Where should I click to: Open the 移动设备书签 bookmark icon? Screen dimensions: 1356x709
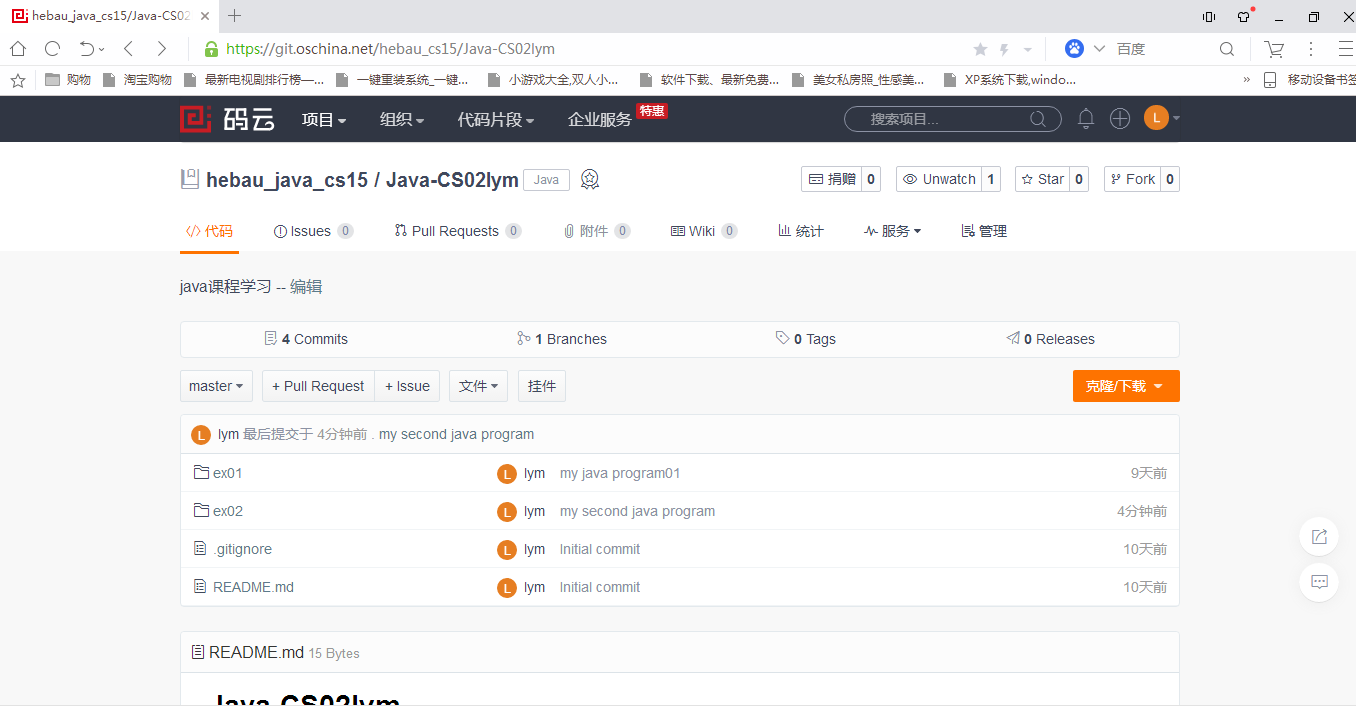point(1270,80)
